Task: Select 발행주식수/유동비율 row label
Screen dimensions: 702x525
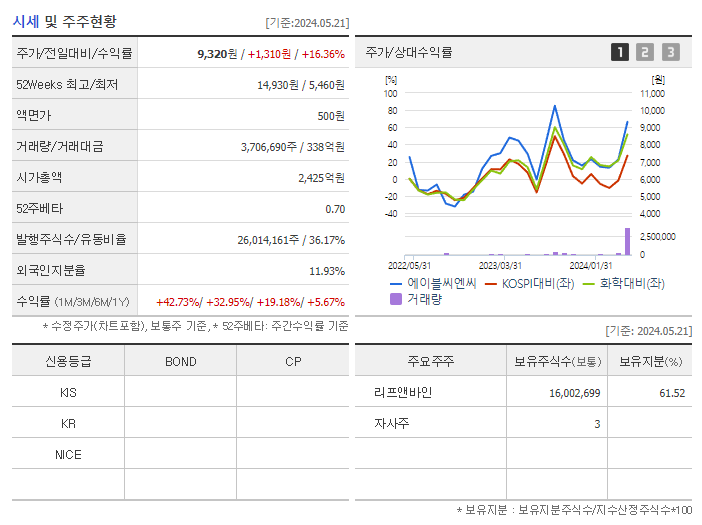Action: click(x=71, y=239)
